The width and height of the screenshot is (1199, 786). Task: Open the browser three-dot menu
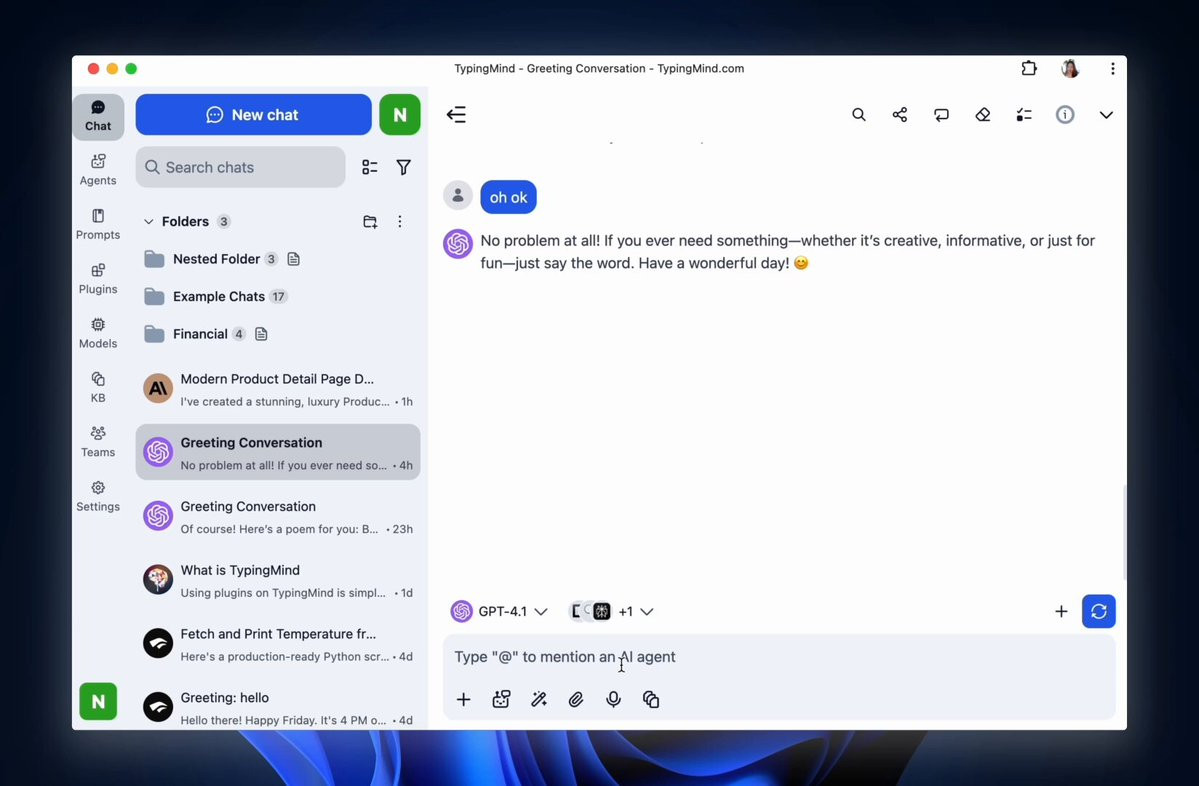point(1113,68)
